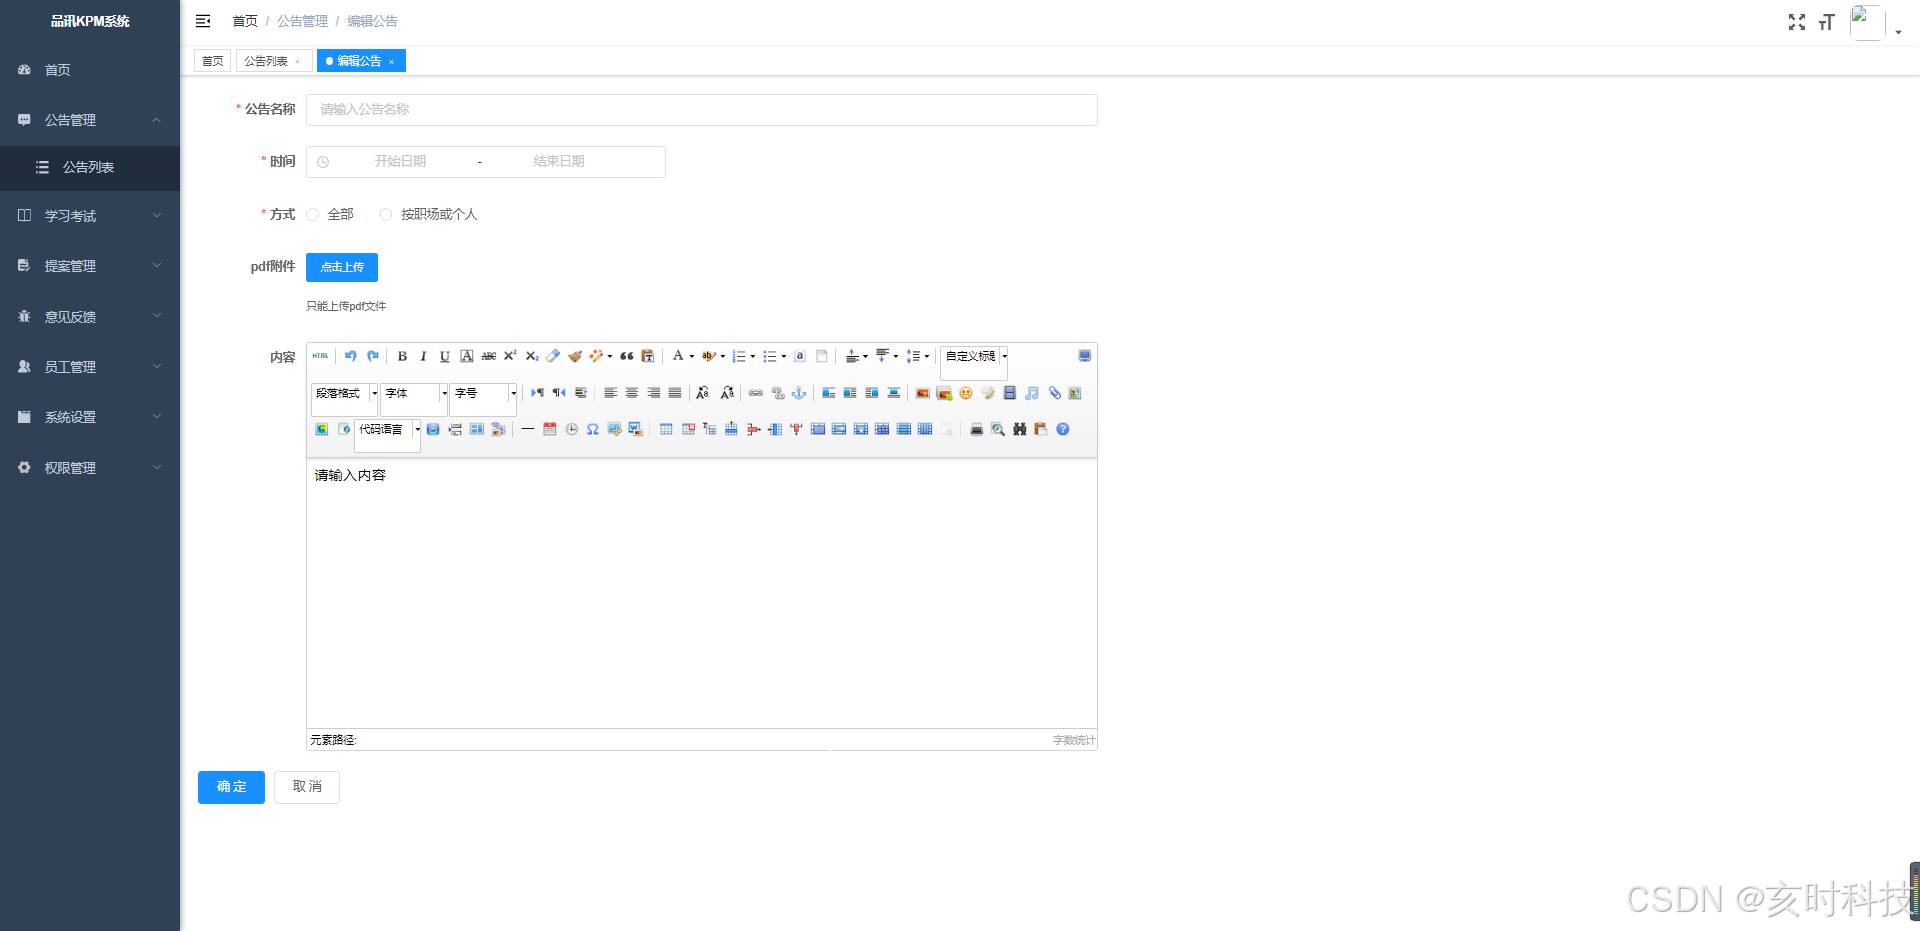Viewport: 1920px width, 931px height.
Task: Expand 意见反馈 sidebar menu
Action: (90, 317)
